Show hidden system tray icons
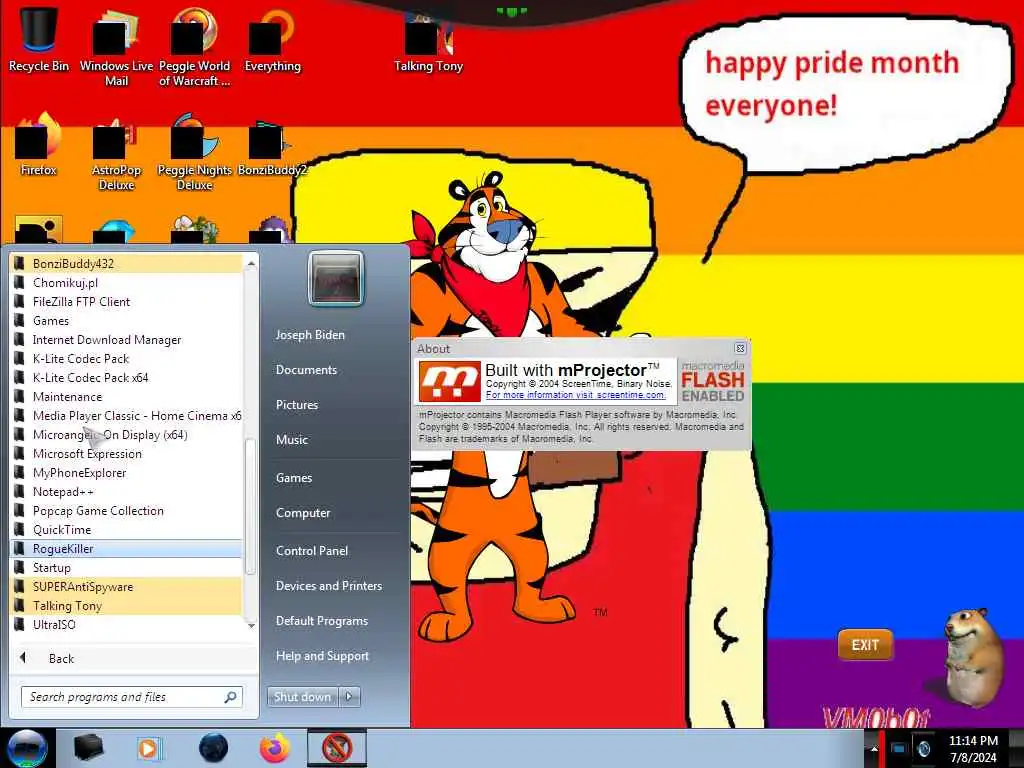The width and height of the screenshot is (1024, 768). [x=874, y=748]
